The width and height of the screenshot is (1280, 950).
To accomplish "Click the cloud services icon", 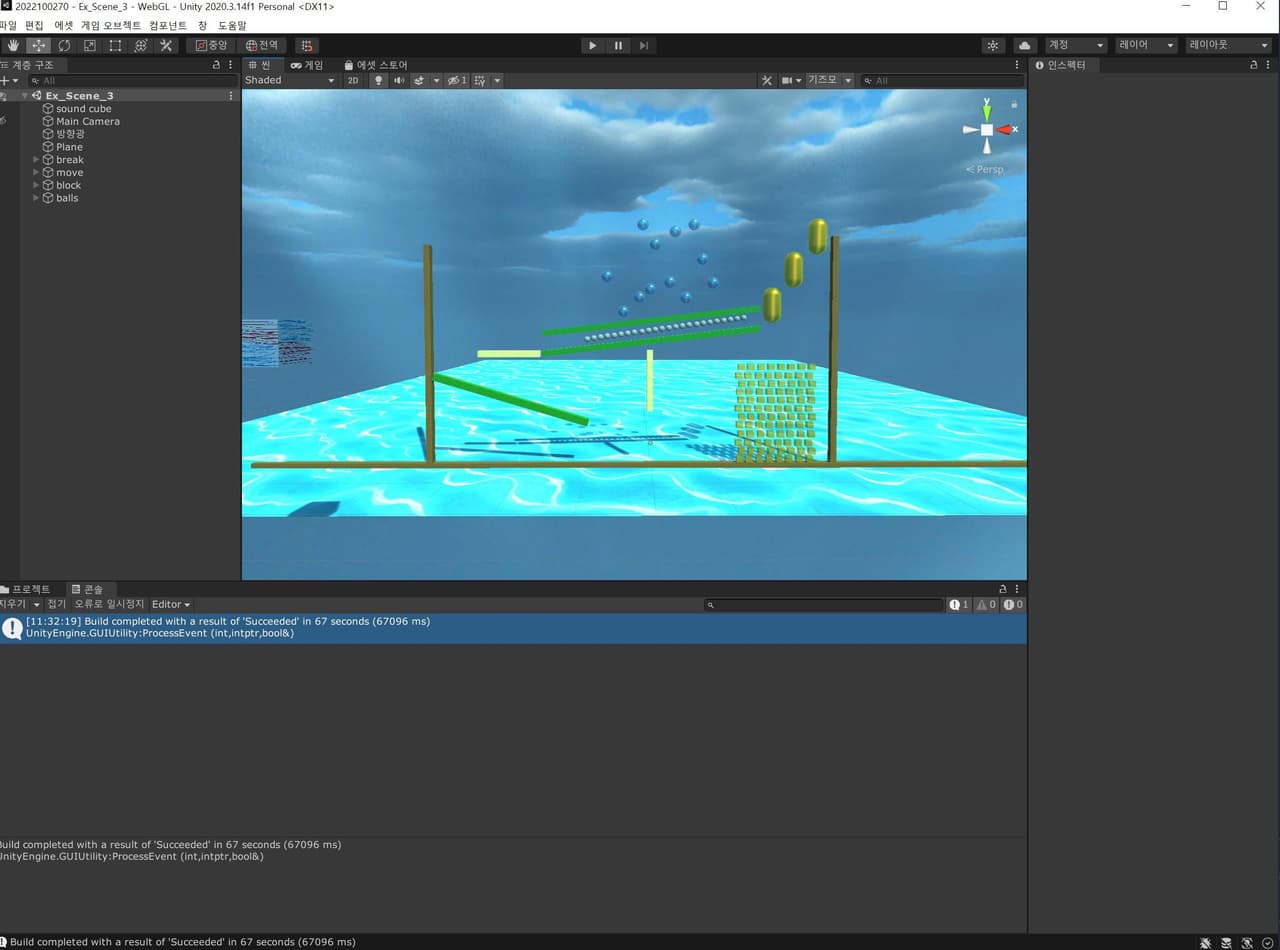I will [x=1025, y=45].
